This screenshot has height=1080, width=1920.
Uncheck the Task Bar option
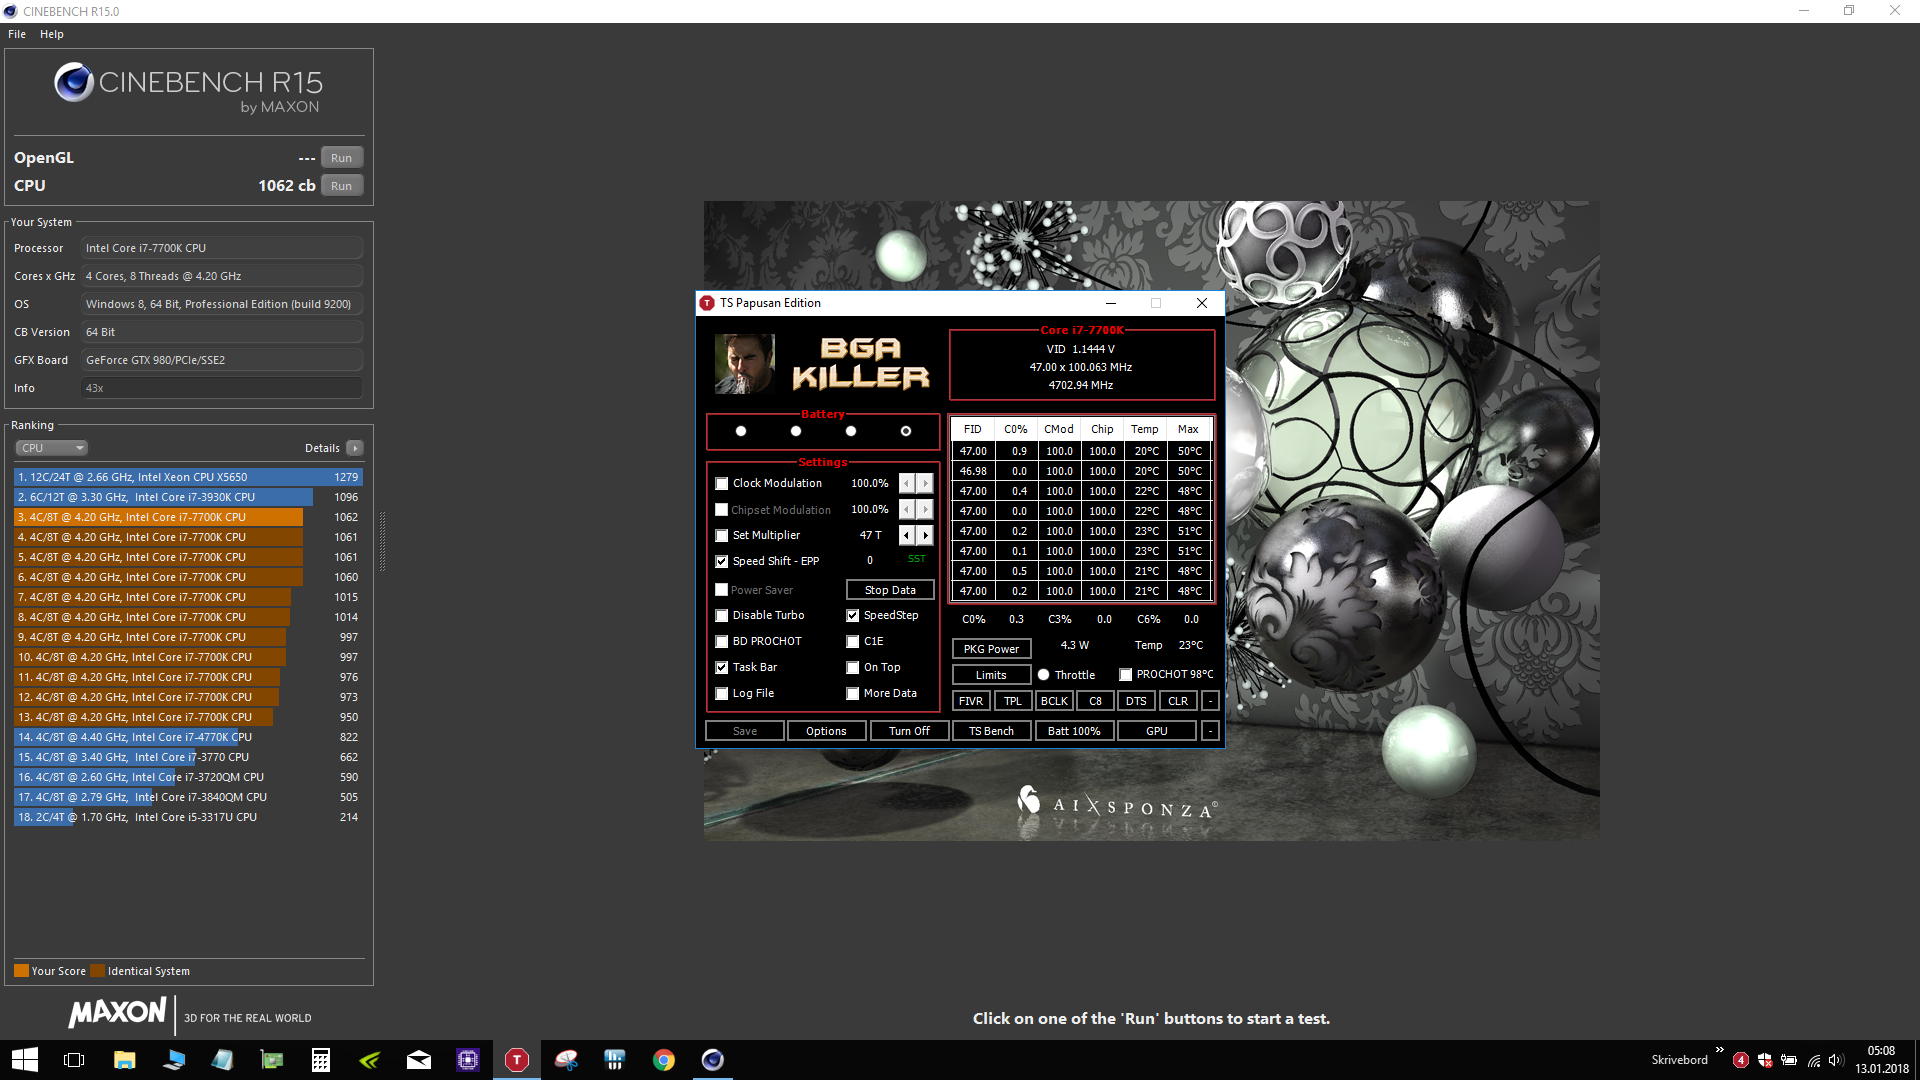(x=722, y=668)
